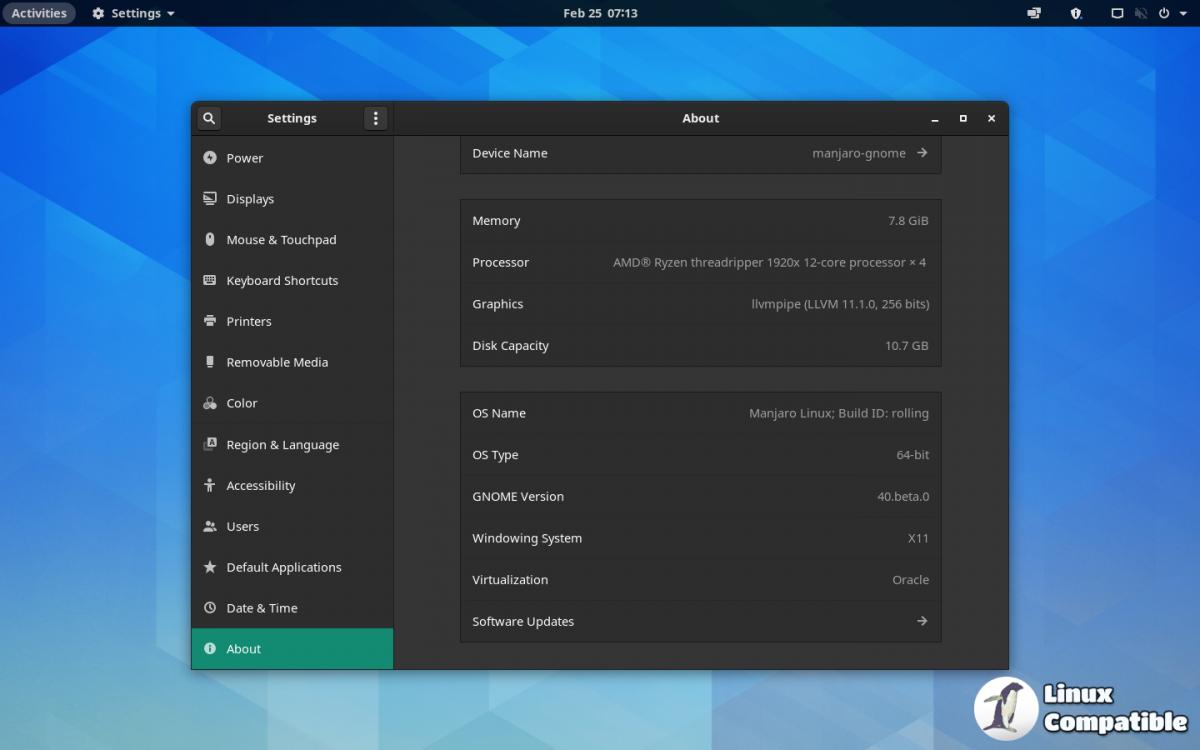The width and height of the screenshot is (1200, 750).
Task: Switch to Keyboard Shortcuts panel
Action: pyautogui.click(x=282, y=281)
